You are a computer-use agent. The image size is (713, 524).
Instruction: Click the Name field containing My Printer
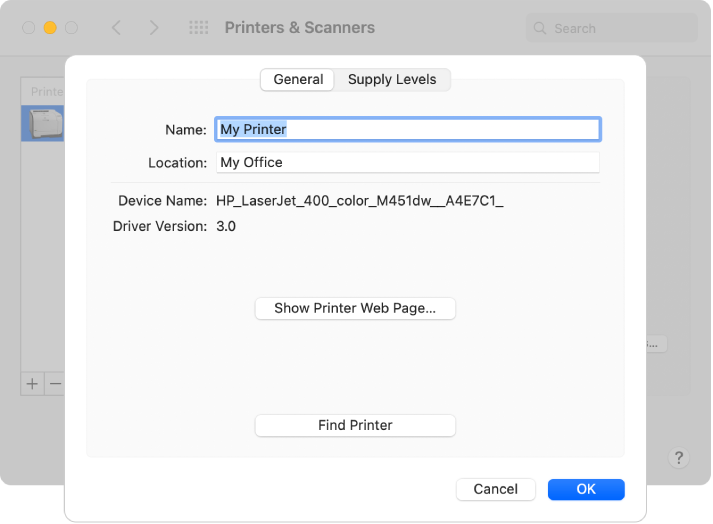pyautogui.click(x=408, y=129)
